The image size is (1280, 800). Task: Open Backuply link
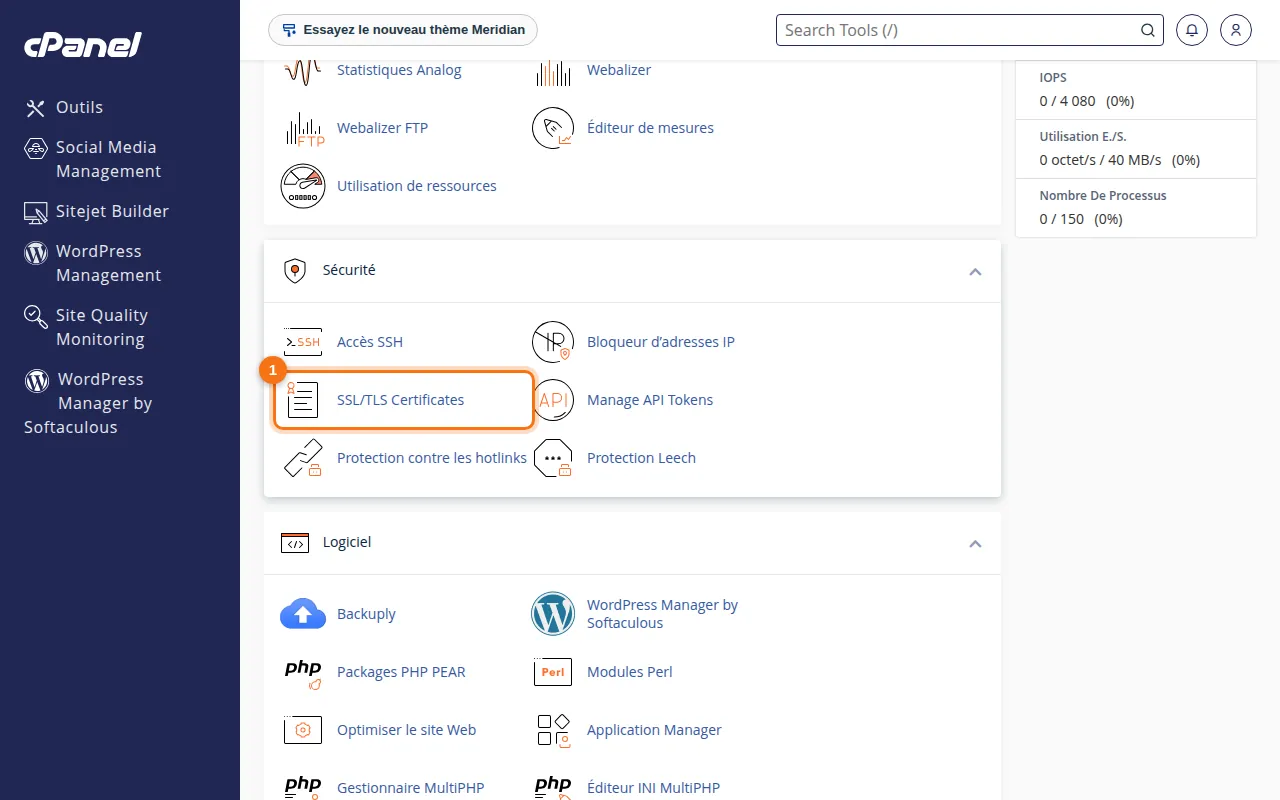coord(366,614)
